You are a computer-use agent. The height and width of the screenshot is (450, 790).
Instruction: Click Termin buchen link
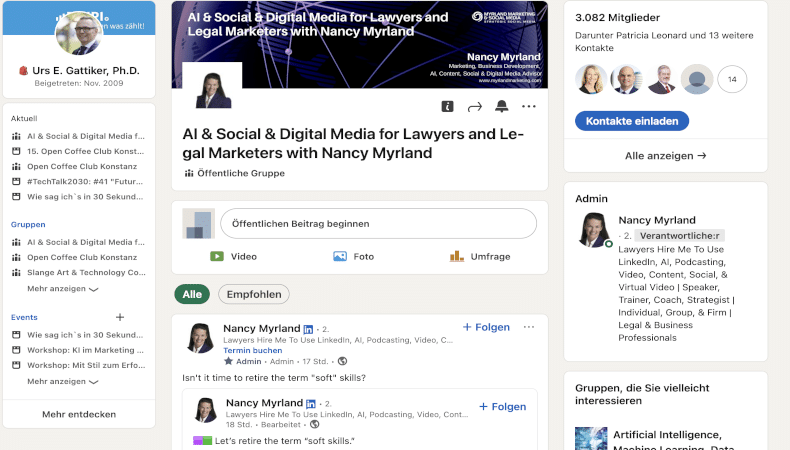[252, 350]
